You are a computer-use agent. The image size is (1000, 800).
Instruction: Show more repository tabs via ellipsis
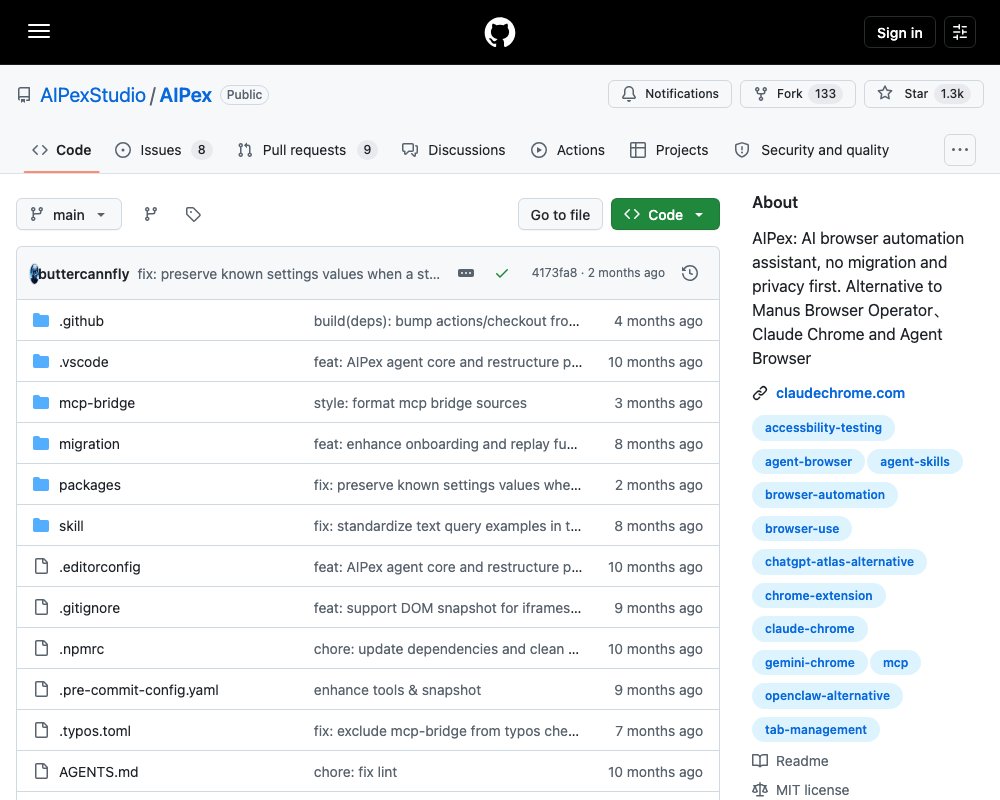coord(960,150)
